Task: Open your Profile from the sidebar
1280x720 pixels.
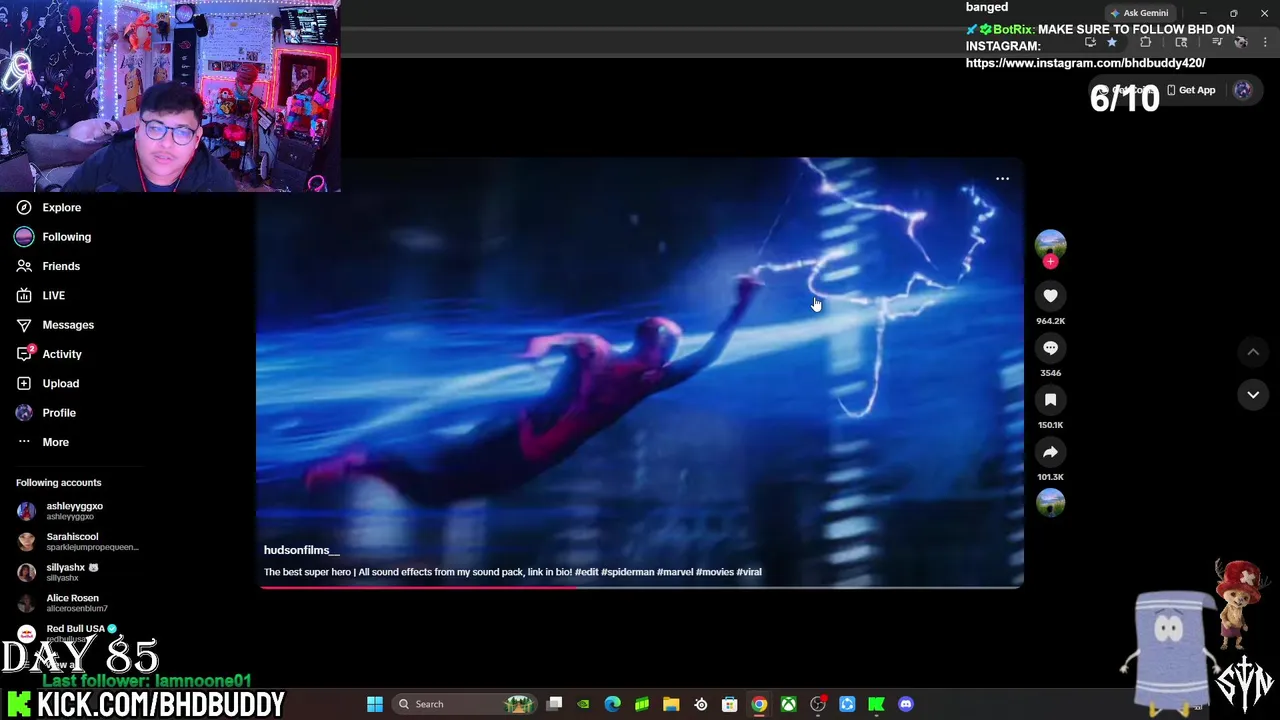Action: [x=46, y=413]
